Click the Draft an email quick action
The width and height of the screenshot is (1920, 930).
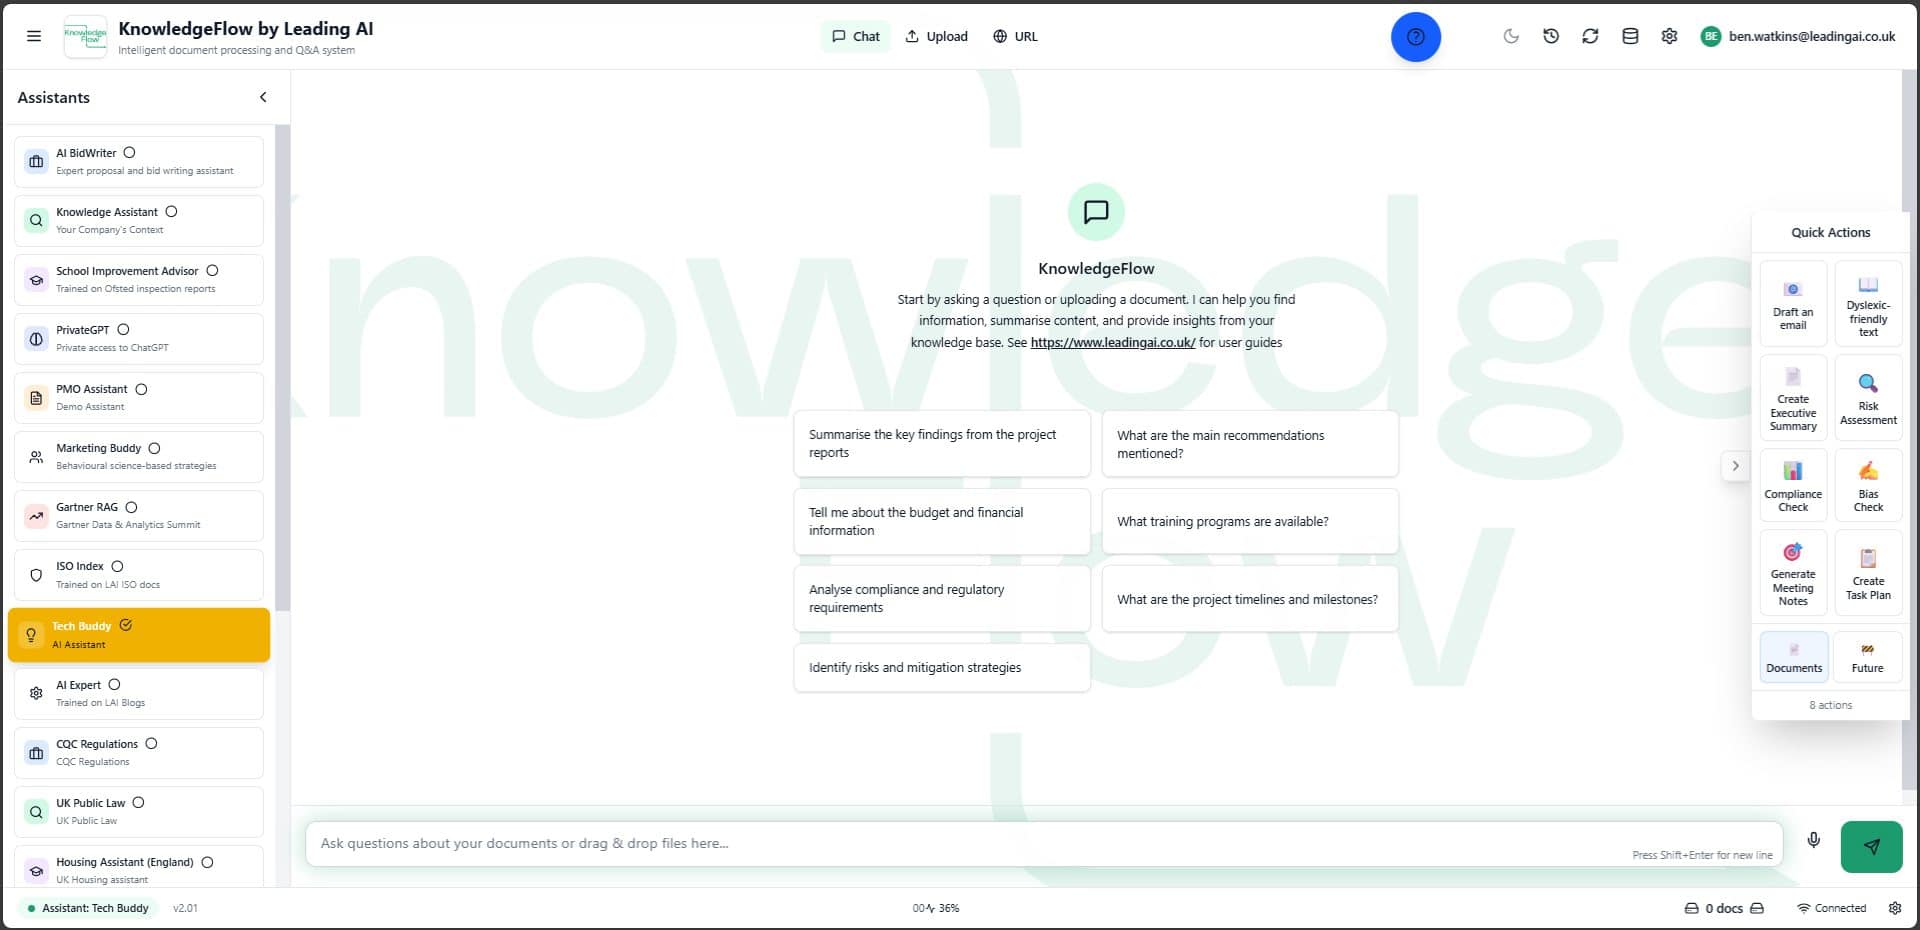point(1793,304)
